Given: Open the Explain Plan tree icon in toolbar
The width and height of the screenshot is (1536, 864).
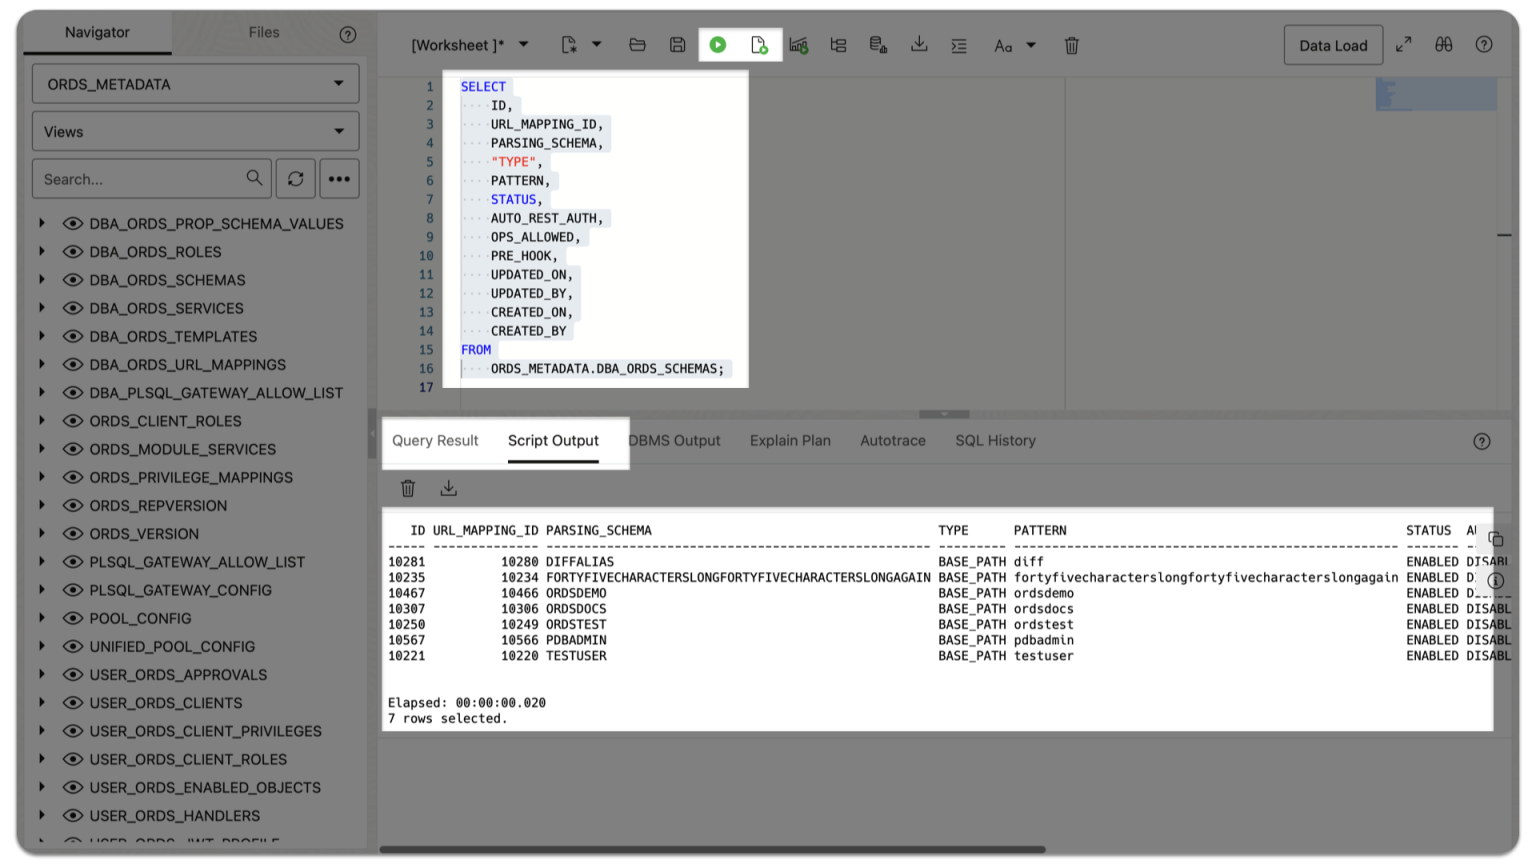Looking at the screenshot, I should click(838, 44).
